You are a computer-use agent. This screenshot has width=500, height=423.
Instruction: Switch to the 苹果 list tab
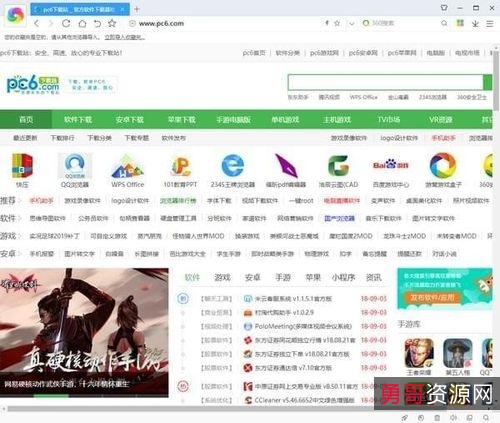click(x=313, y=277)
